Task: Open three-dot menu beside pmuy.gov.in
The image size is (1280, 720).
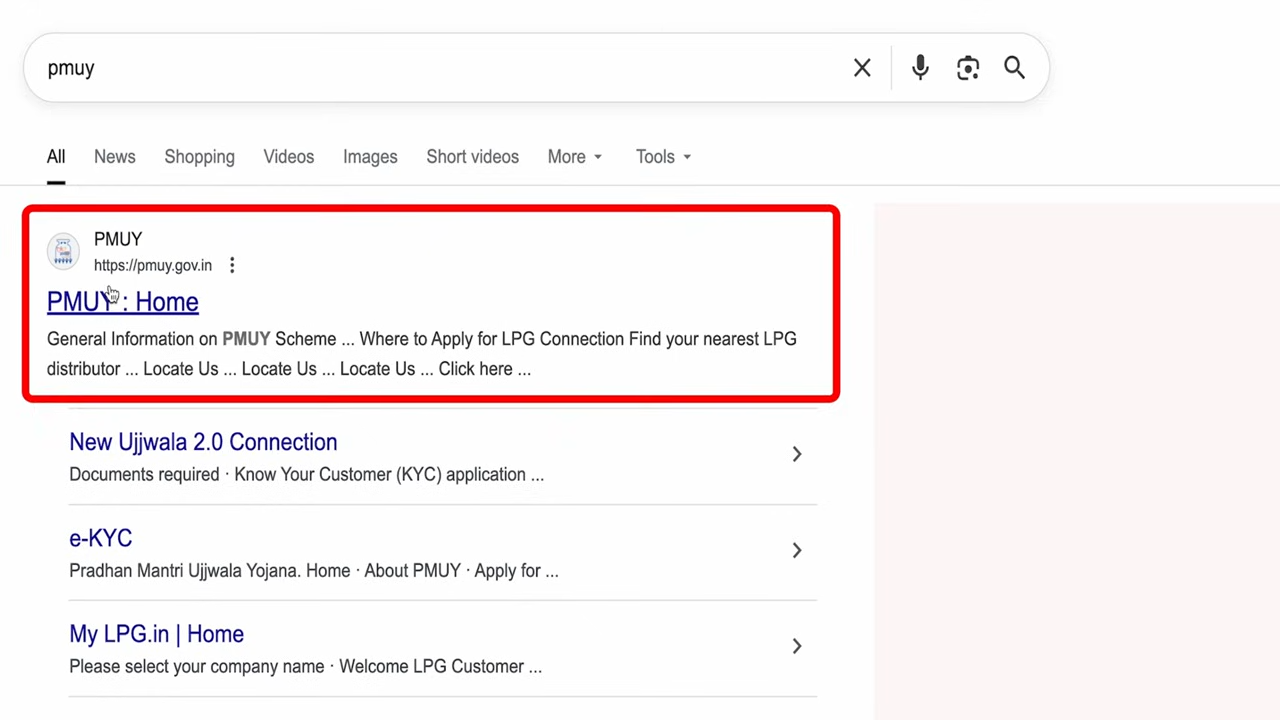Action: (232, 265)
